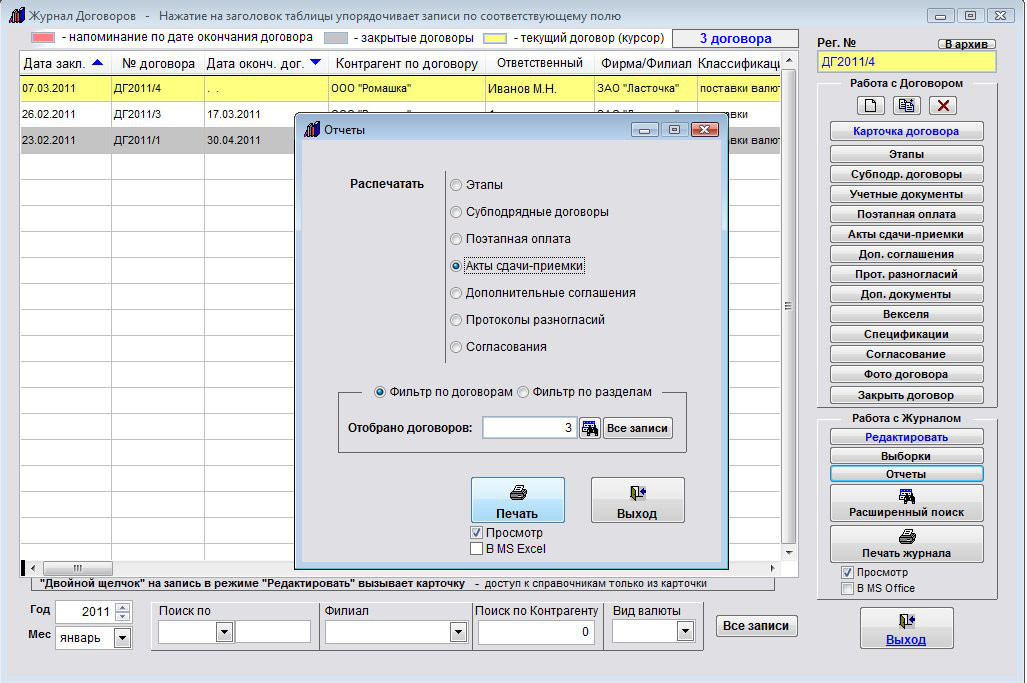Open the Акты сдачи-приемки button
Screen dimensions: 1027x683
906,234
